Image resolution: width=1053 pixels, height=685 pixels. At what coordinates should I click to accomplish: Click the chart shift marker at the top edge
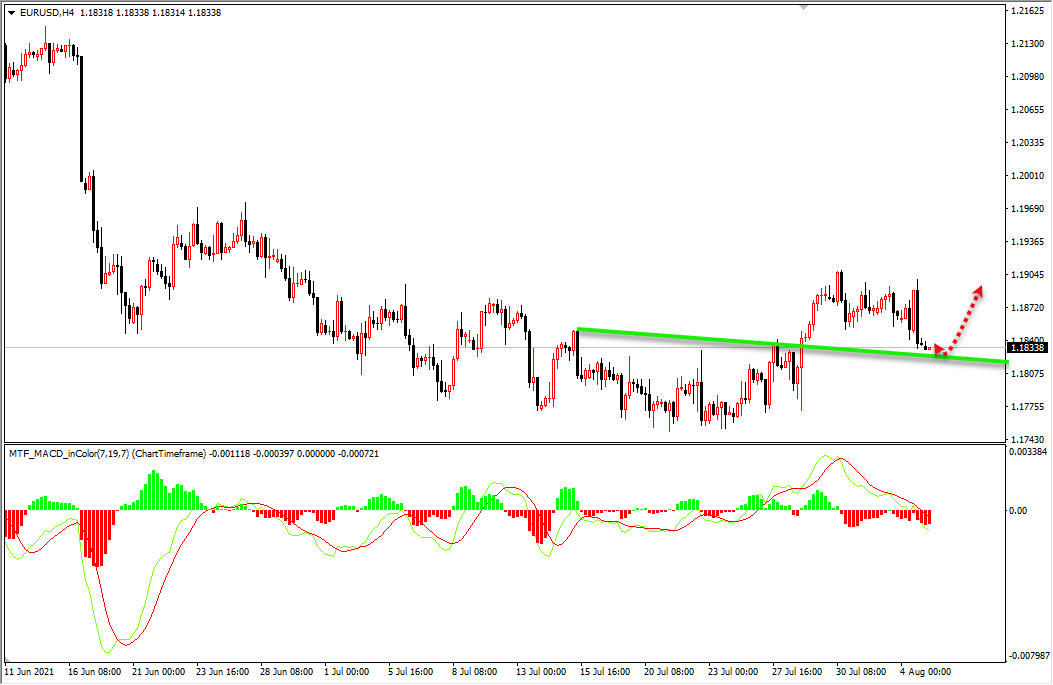pos(803,7)
